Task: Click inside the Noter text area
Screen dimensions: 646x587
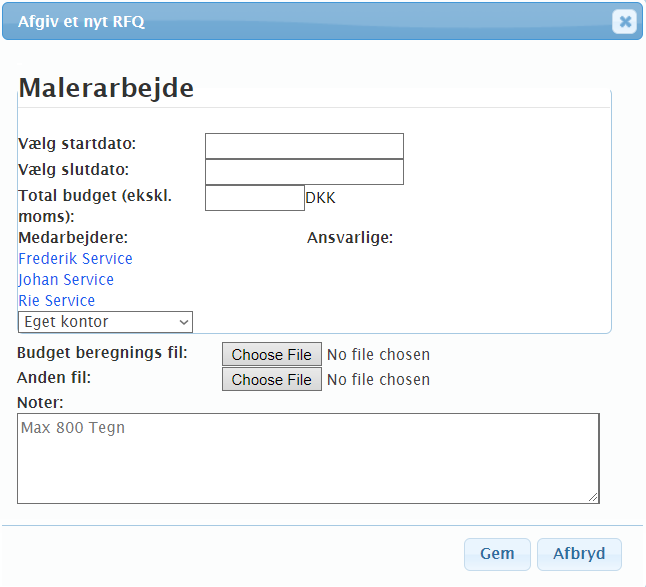Action: tap(307, 458)
